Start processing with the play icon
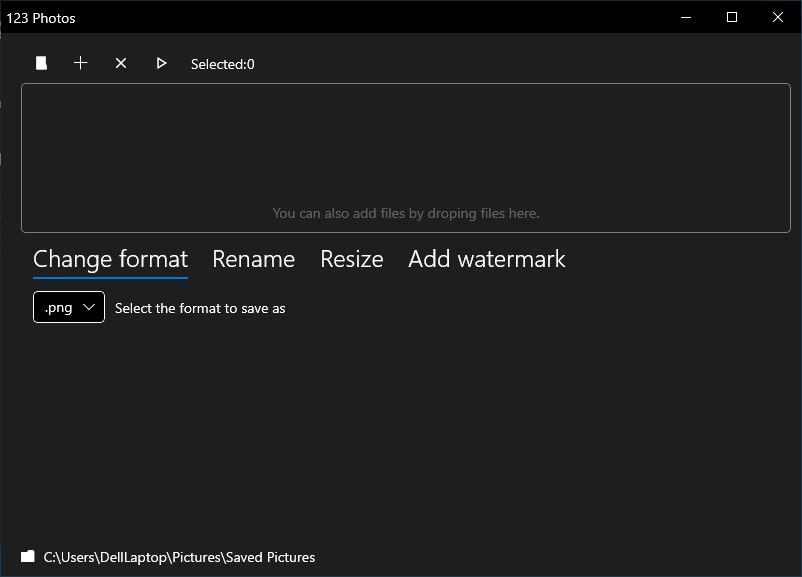 [x=161, y=63]
